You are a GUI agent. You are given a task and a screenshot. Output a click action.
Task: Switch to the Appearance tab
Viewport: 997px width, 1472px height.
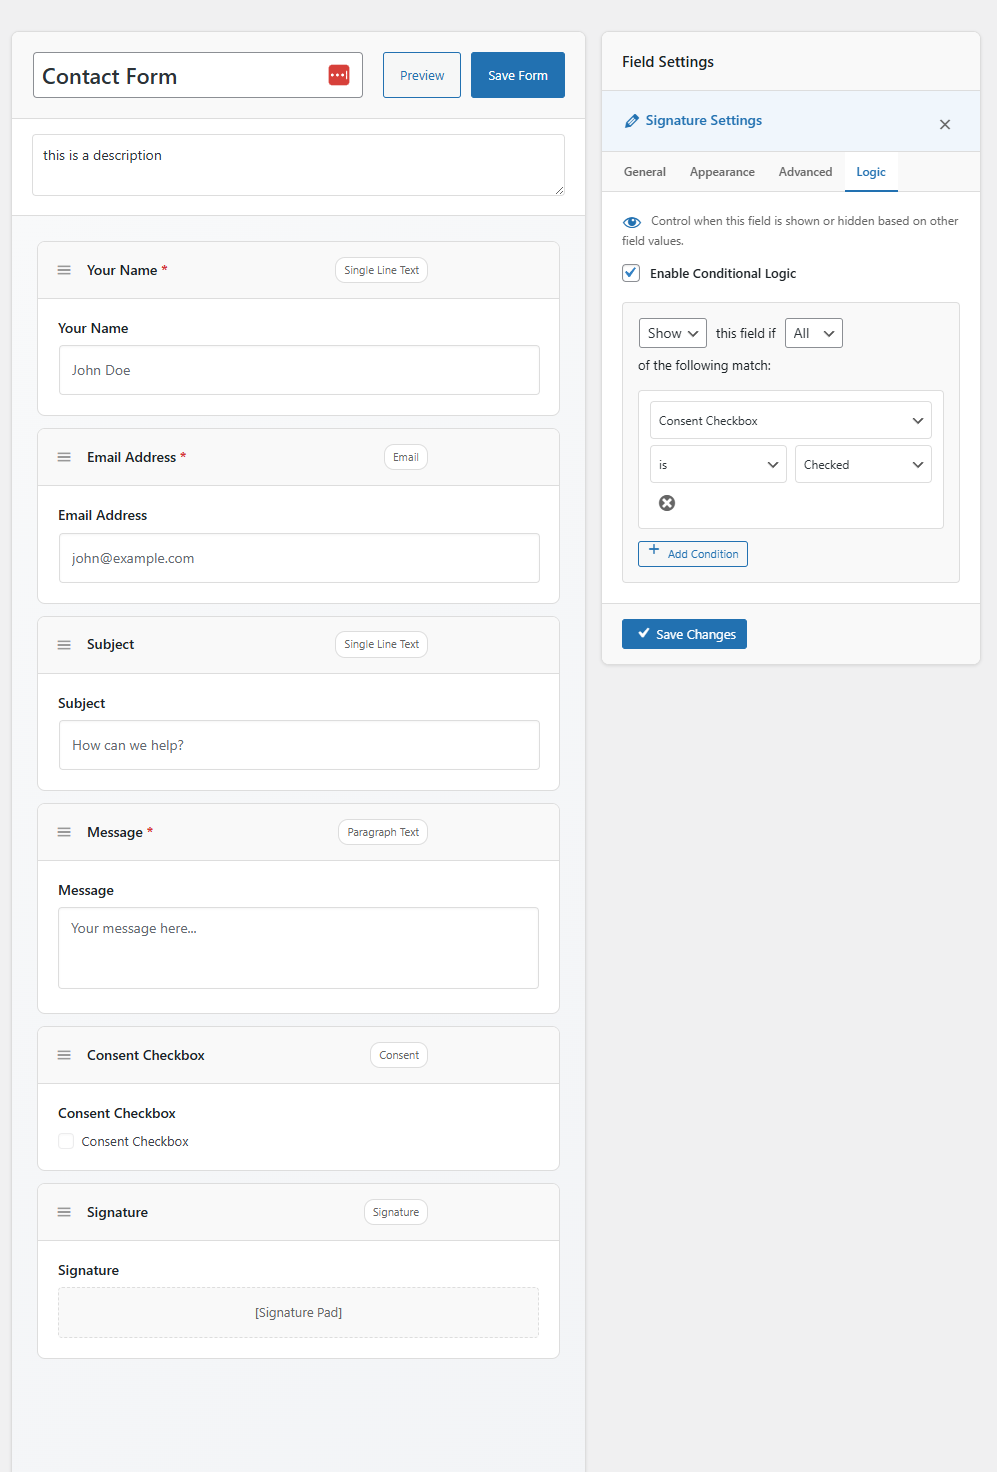[x=722, y=171]
